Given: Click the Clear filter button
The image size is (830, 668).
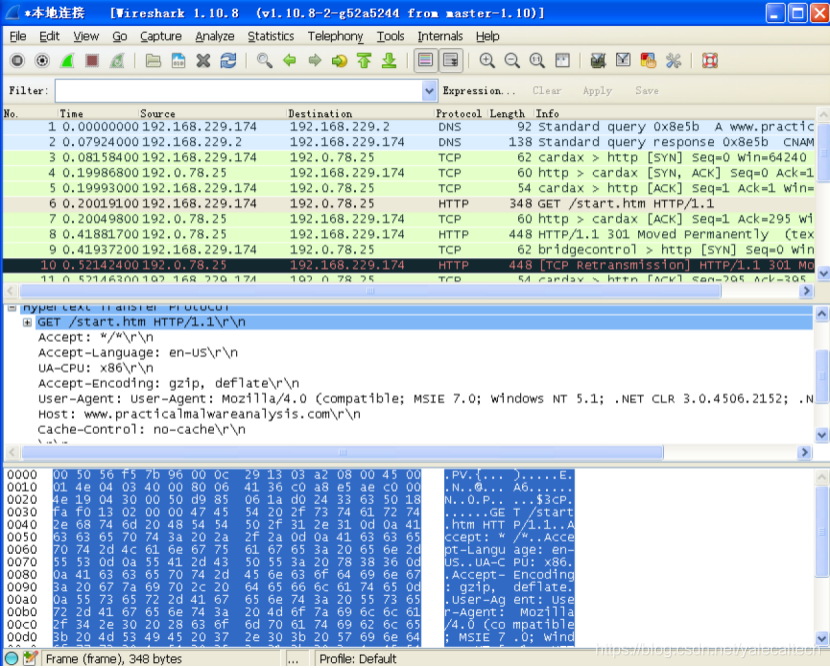Looking at the screenshot, I should (547, 91).
